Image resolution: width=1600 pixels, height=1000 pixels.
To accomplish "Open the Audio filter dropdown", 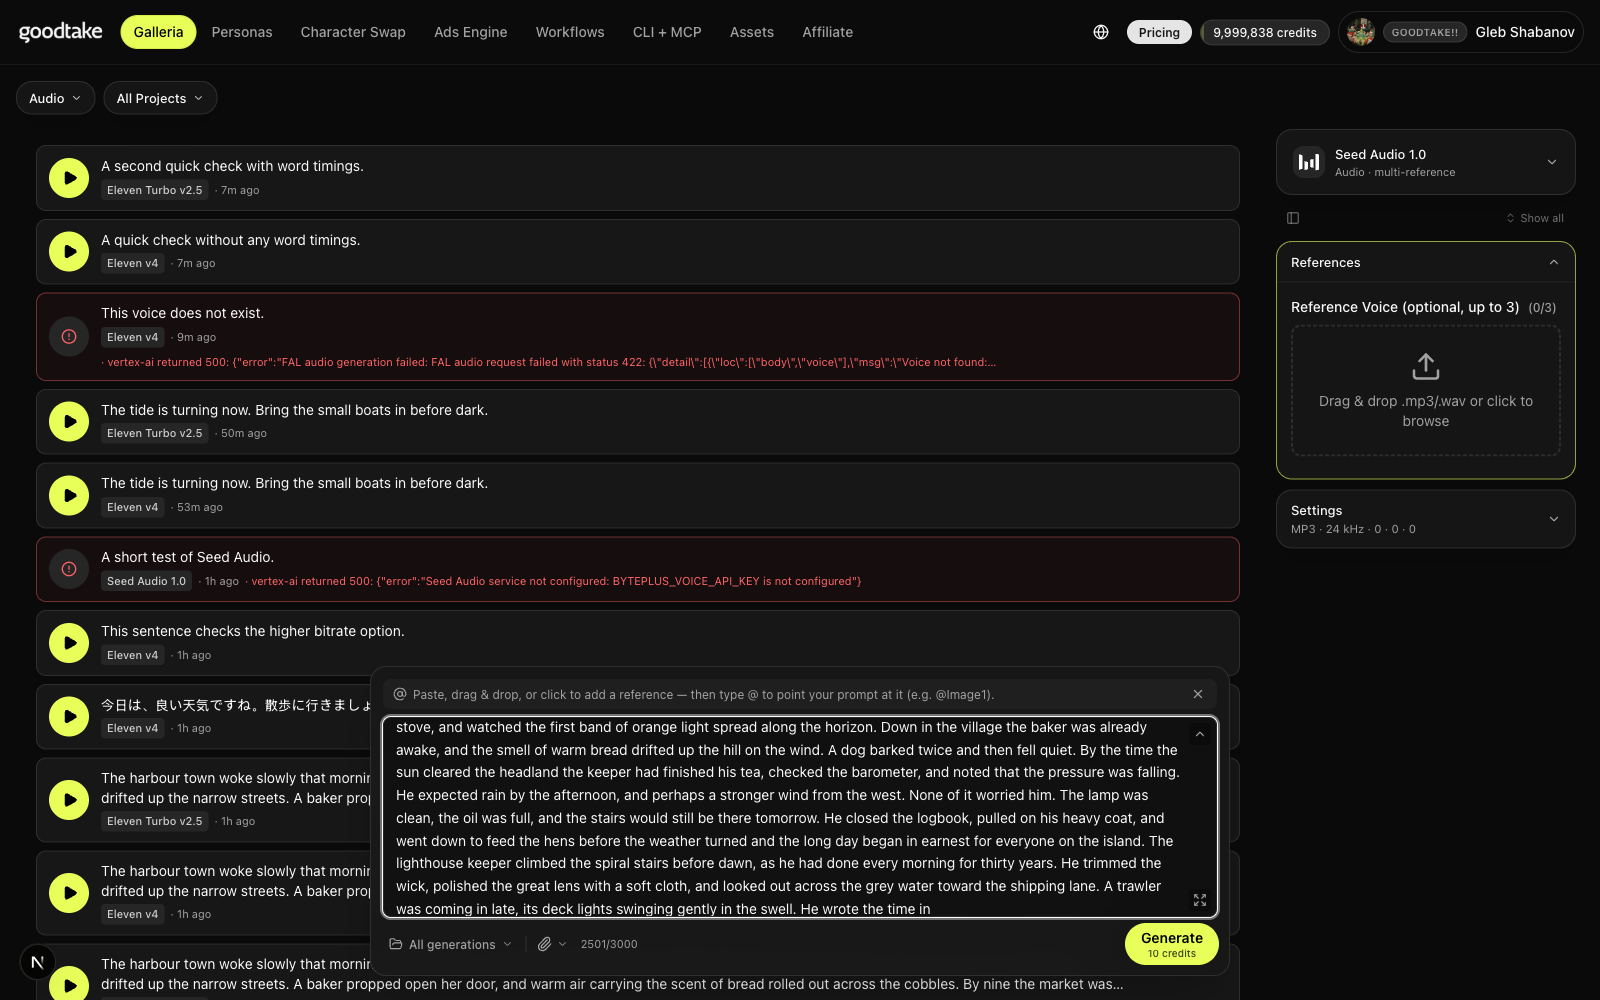I will point(56,98).
